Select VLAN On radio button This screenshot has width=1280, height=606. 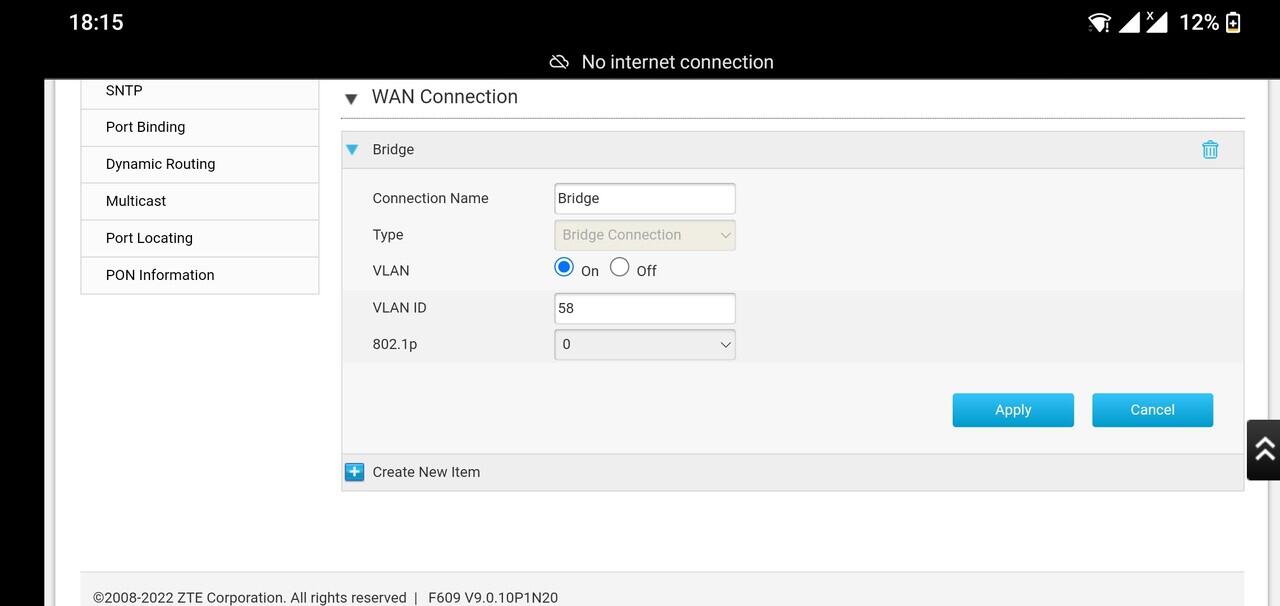point(564,267)
